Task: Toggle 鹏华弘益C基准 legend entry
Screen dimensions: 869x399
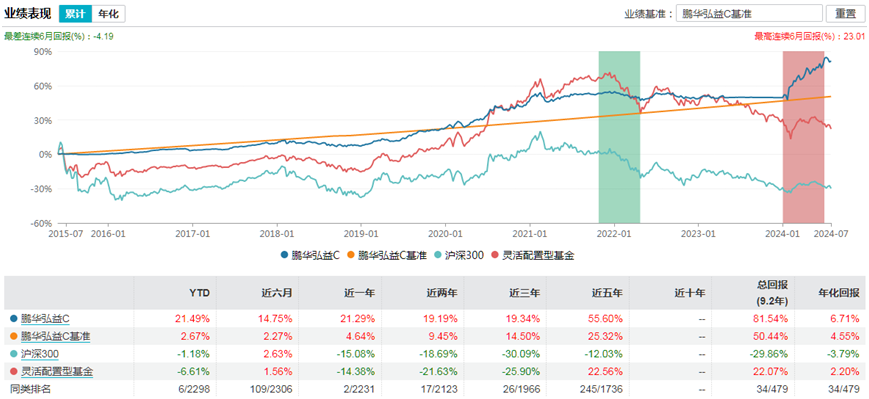Action: tap(386, 255)
